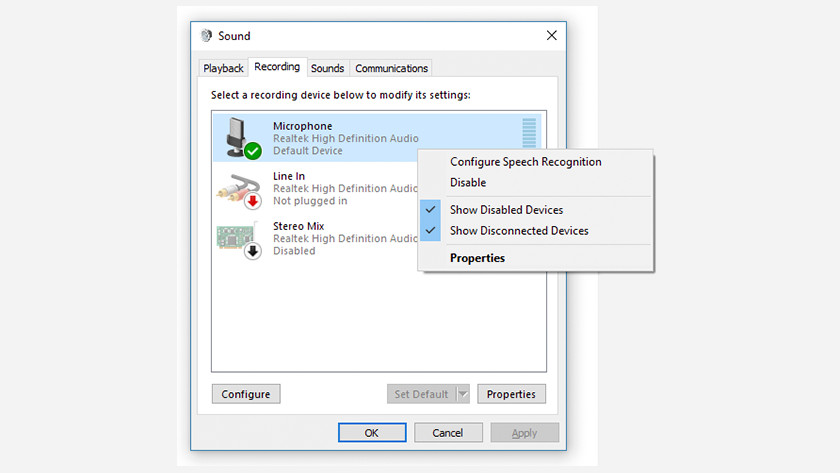Select Disable in the context menu
Image resolution: width=840 pixels, height=473 pixels.
[x=468, y=183]
